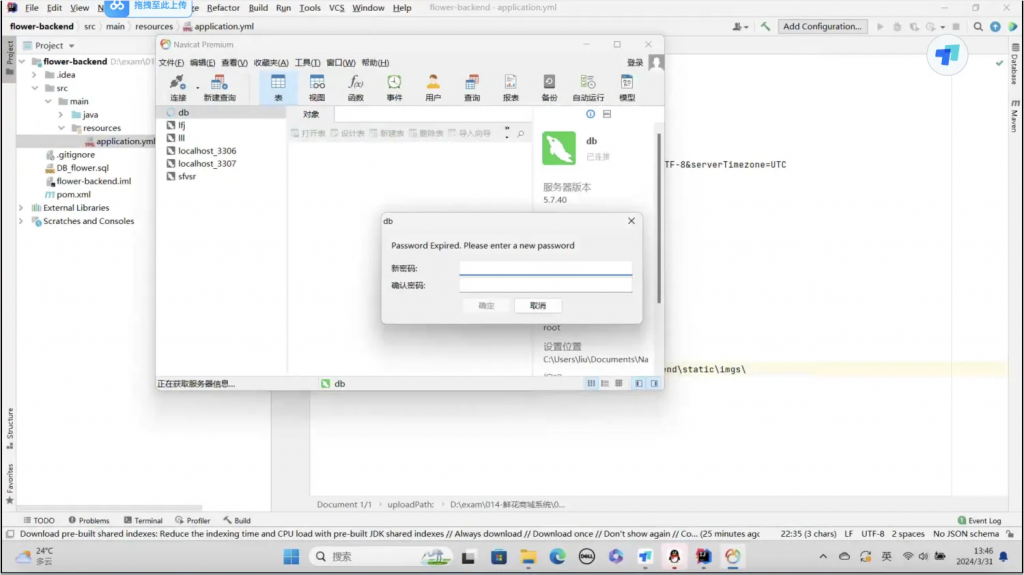Expand the java folder in the Project tree
This screenshot has height=575, width=1024.
pyautogui.click(x=61, y=114)
